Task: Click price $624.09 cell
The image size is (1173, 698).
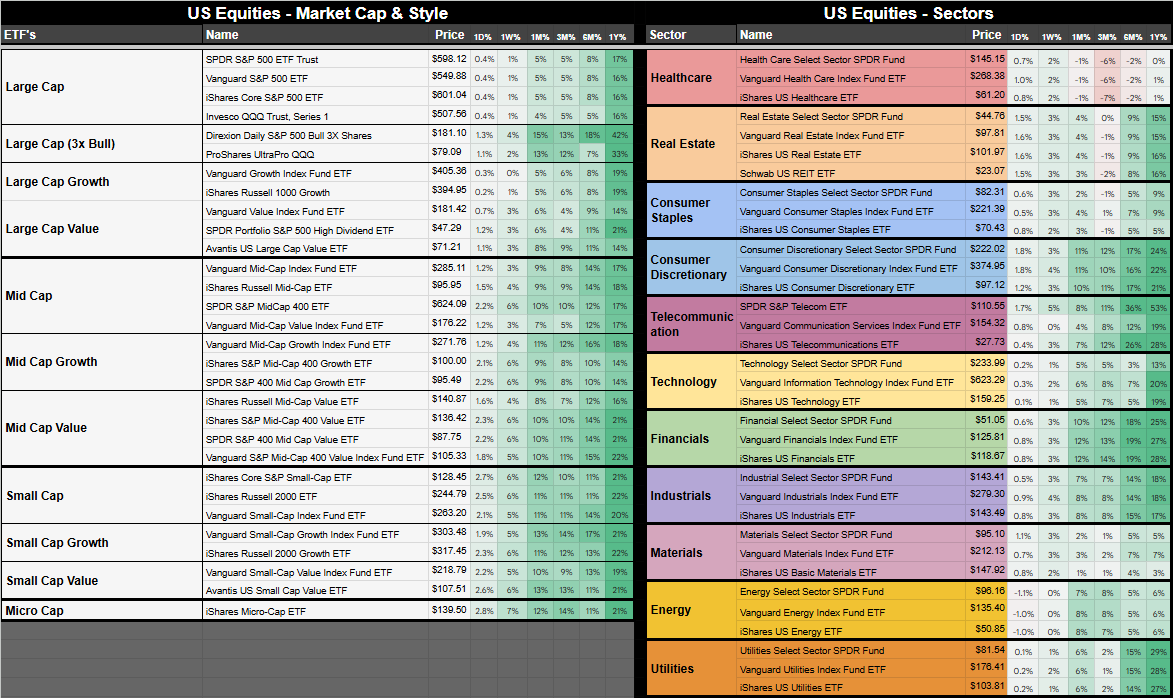Action: pyautogui.click(x=449, y=304)
